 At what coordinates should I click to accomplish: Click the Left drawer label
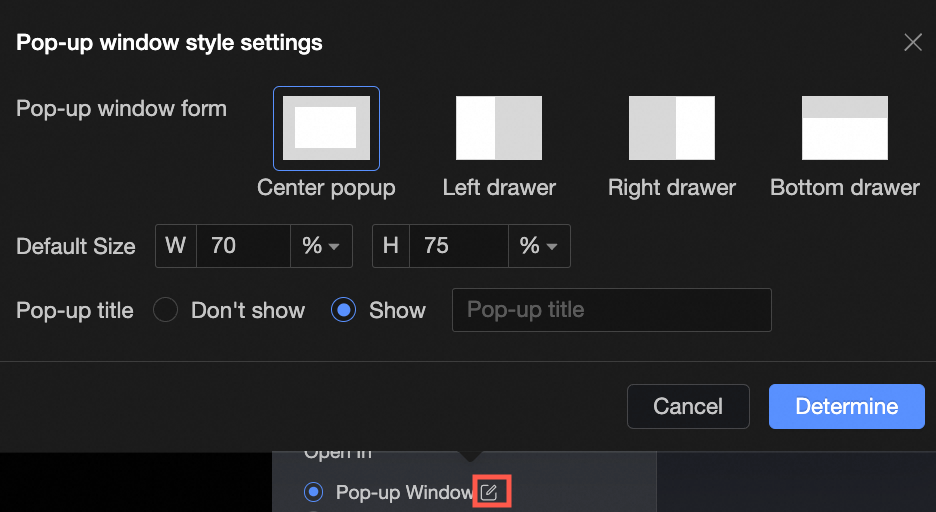(x=499, y=188)
